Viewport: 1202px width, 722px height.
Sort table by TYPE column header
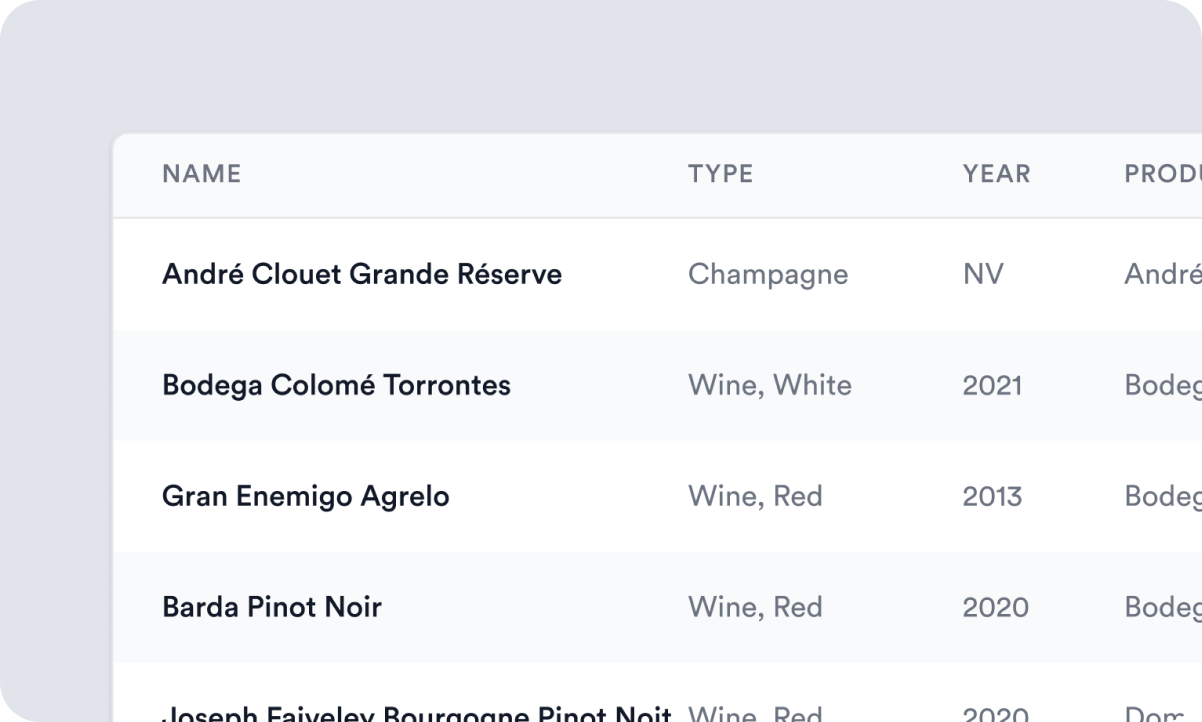coord(720,174)
